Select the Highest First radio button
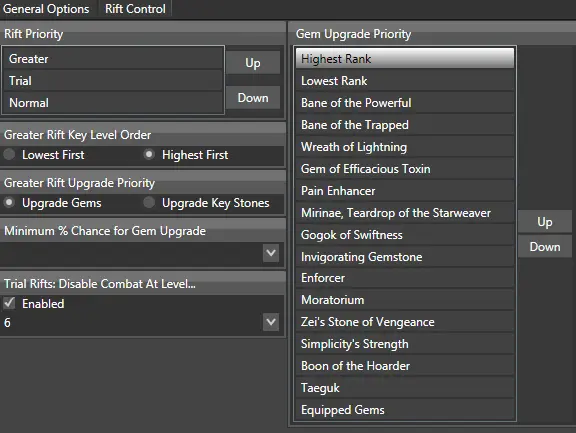The width and height of the screenshot is (576, 433). [x=149, y=154]
